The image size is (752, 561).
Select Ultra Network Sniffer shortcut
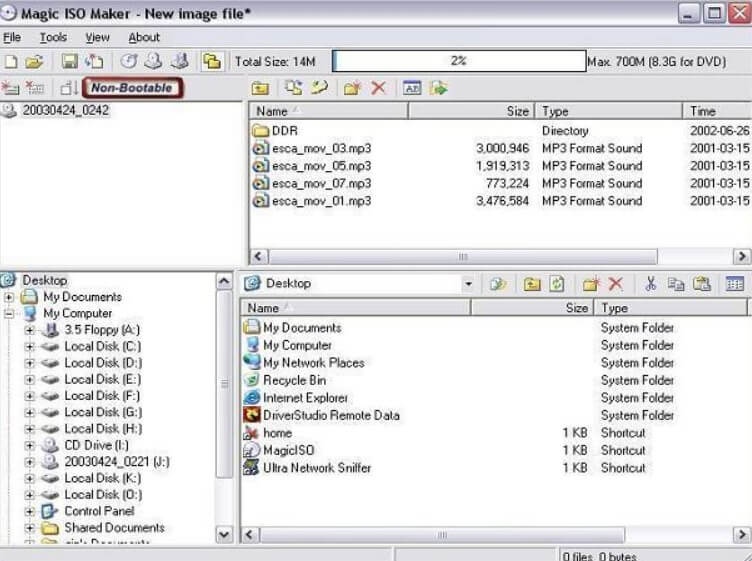pos(317,468)
